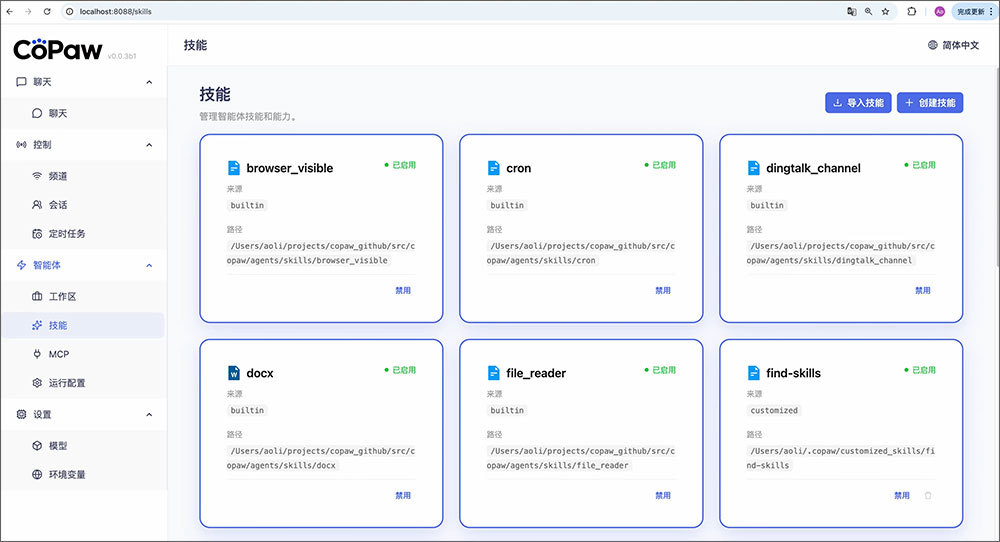Open the file_reader skill title
The height and width of the screenshot is (542, 1000).
coord(536,374)
